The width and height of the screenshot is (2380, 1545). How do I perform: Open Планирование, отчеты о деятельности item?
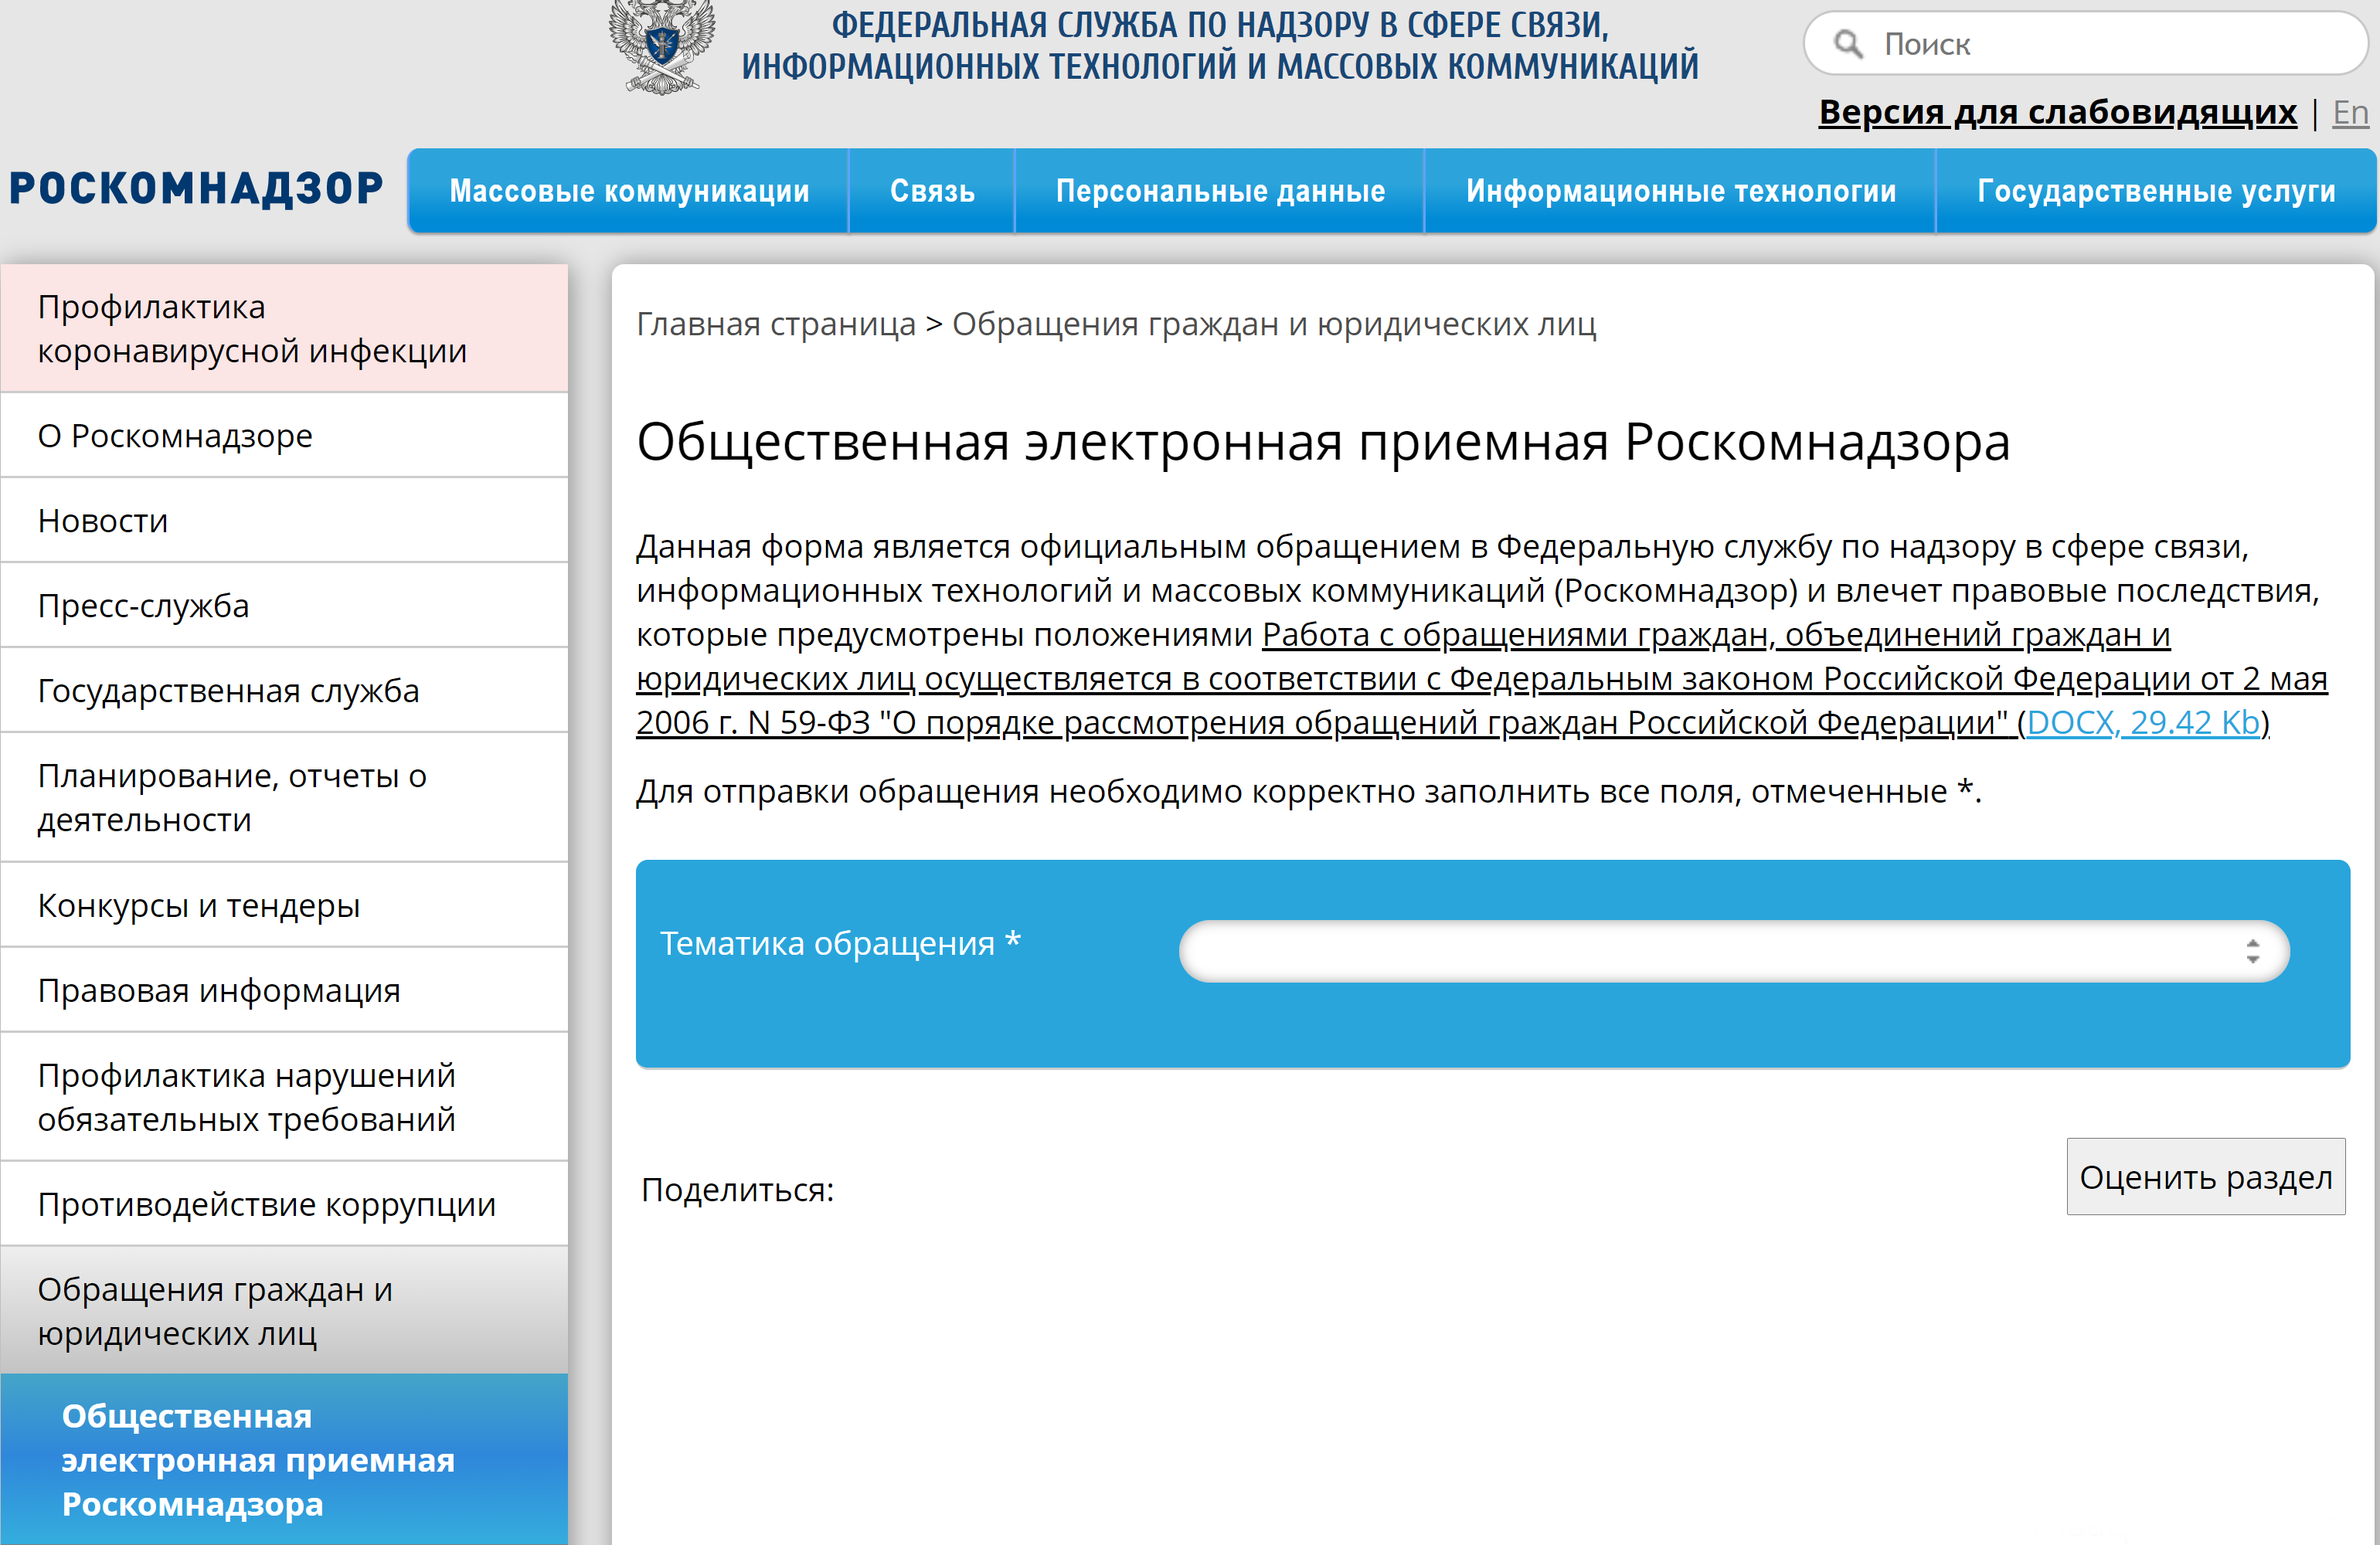pos(285,797)
